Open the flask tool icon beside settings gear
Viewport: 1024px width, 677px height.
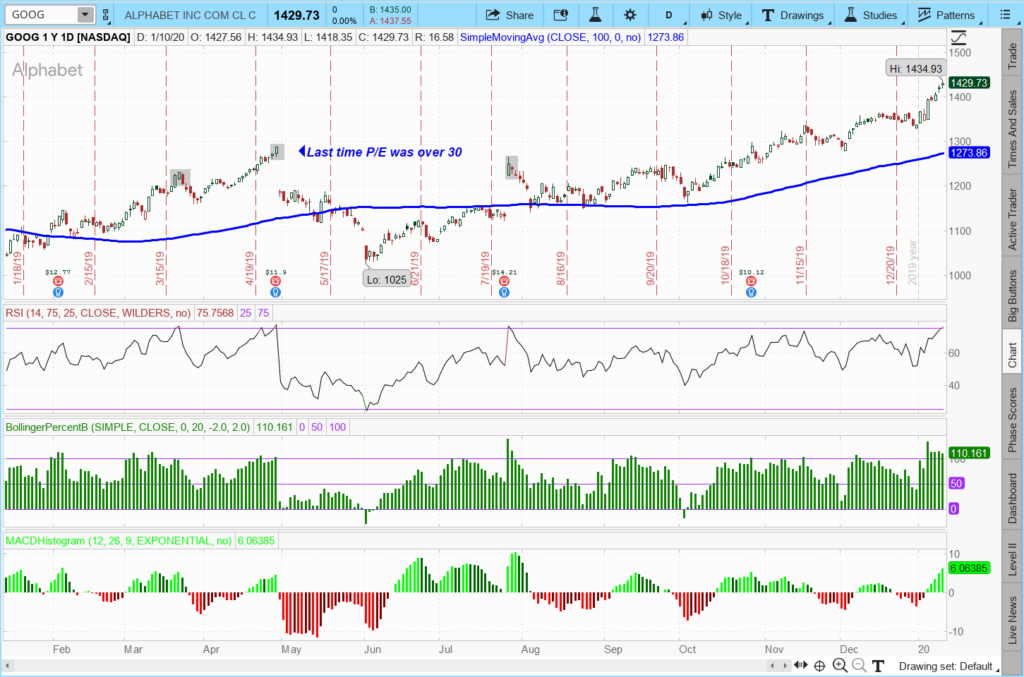point(595,15)
